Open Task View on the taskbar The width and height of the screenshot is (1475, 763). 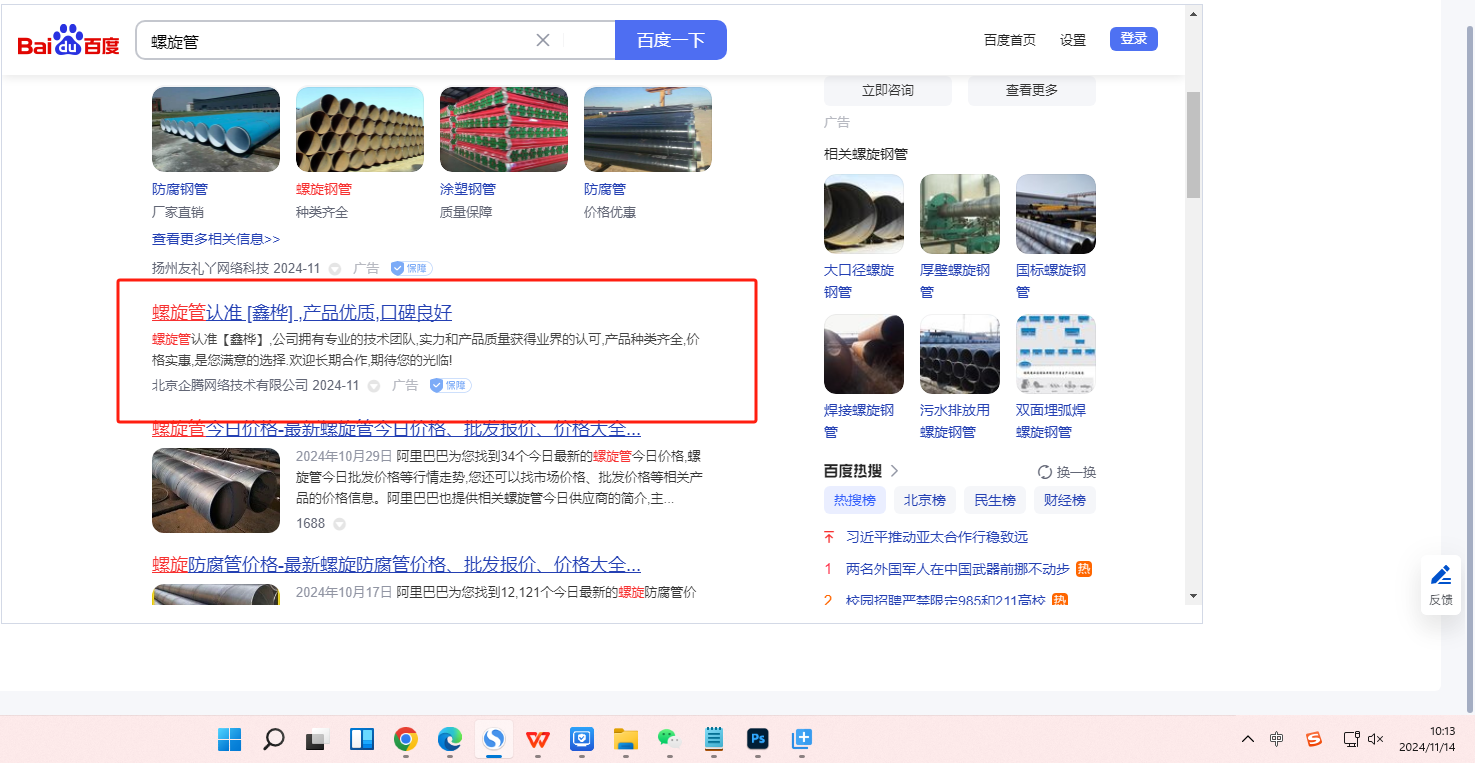pos(318,739)
